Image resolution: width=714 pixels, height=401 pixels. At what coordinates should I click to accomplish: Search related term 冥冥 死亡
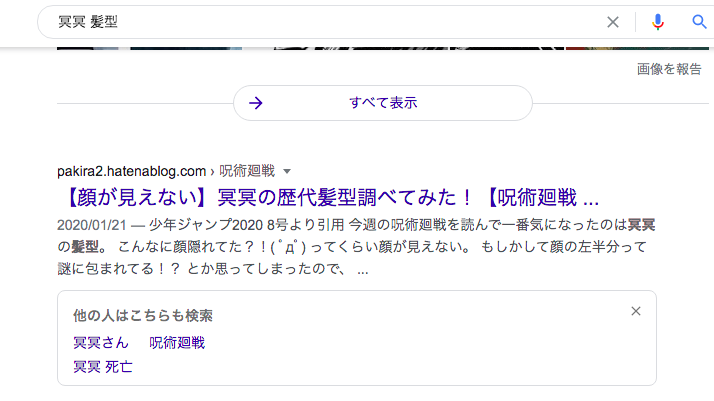coord(103,367)
